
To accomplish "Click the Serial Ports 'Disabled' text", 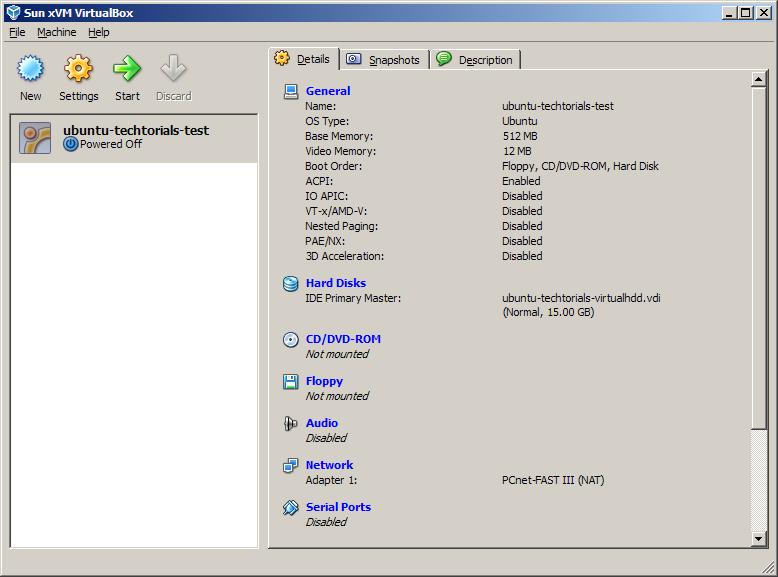I will coord(326,522).
